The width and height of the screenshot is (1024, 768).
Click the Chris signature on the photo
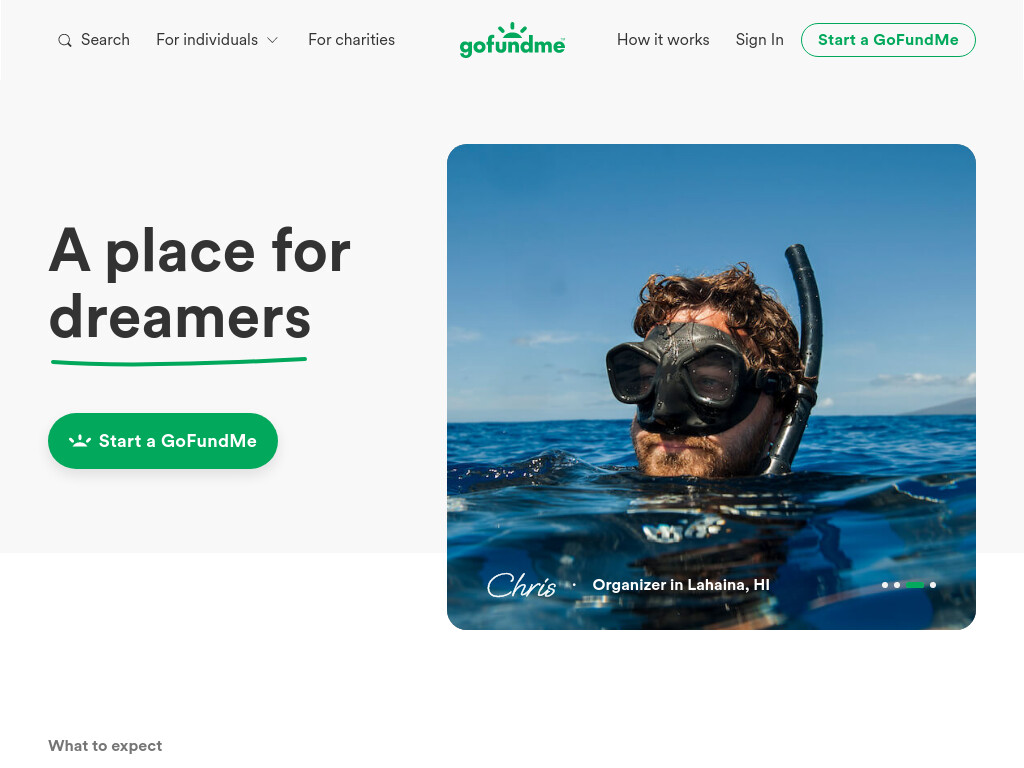click(521, 585)
